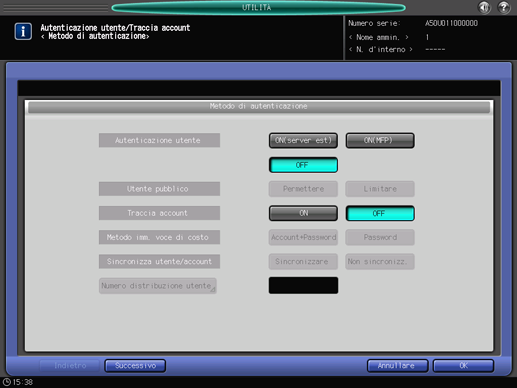Image resolution: width=517 pixels, height=388 pixels.
Task: Click the black user distribution number field
Action: tap(303, 285)
